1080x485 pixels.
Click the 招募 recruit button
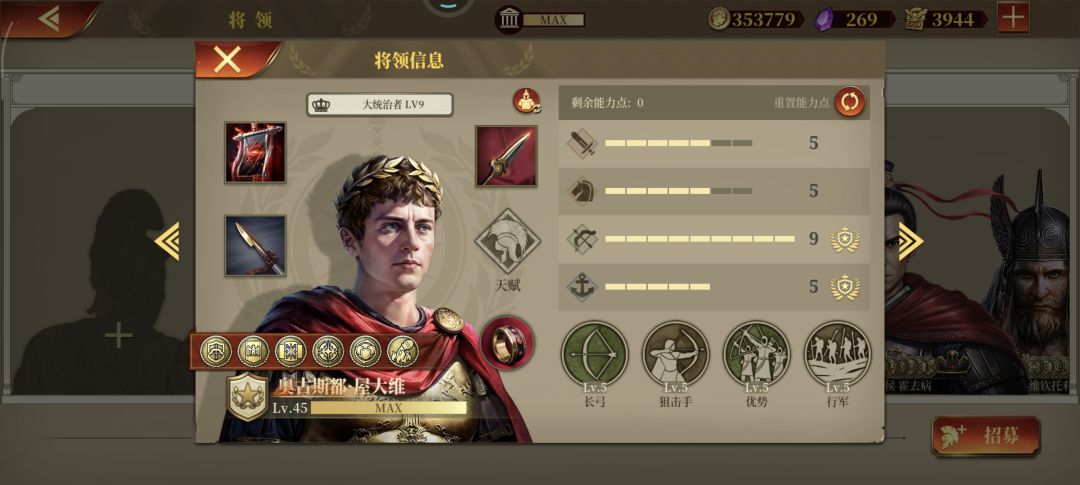986,436
